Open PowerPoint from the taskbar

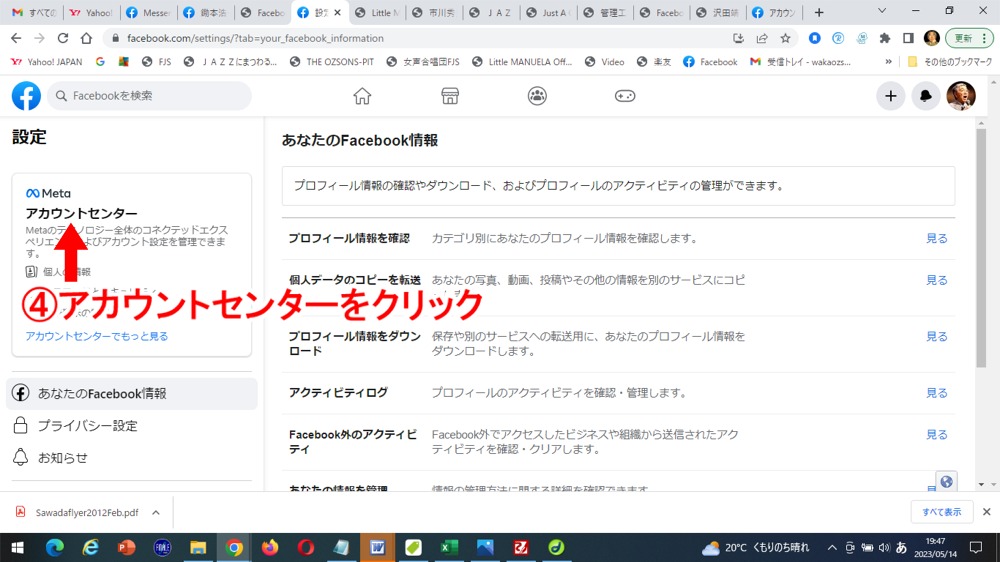click(126, 547)
